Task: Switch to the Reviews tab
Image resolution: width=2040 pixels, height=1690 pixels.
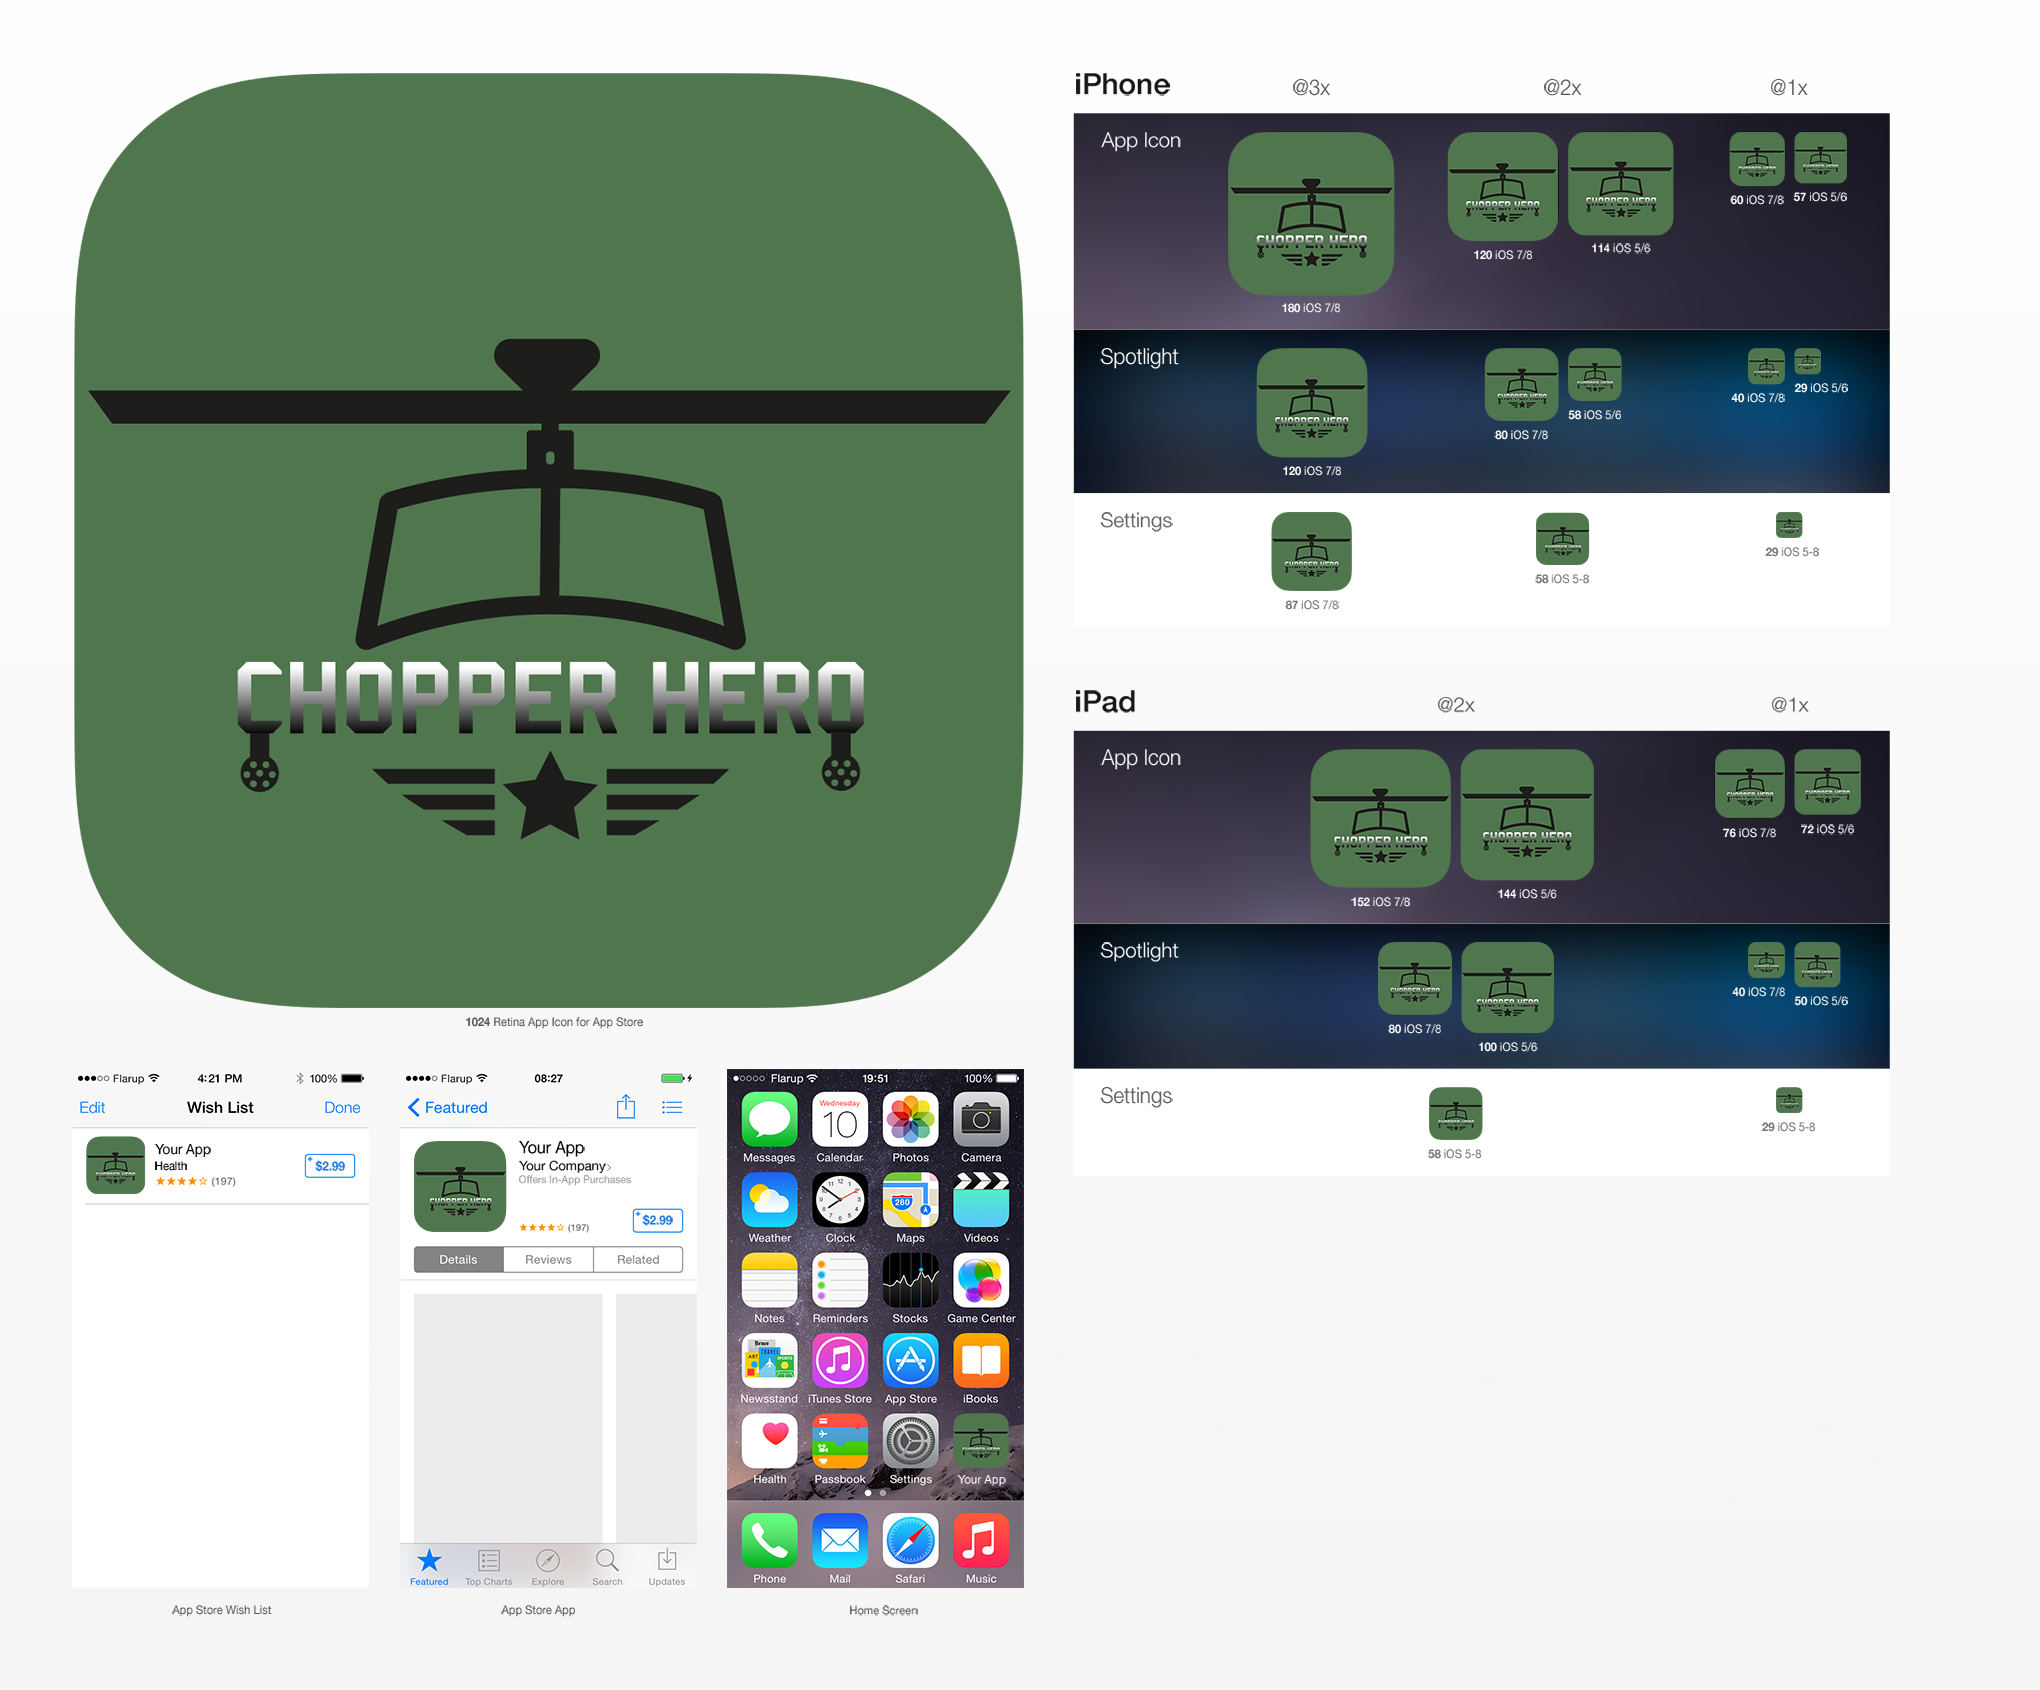Action: click(x=548, y=1259)
